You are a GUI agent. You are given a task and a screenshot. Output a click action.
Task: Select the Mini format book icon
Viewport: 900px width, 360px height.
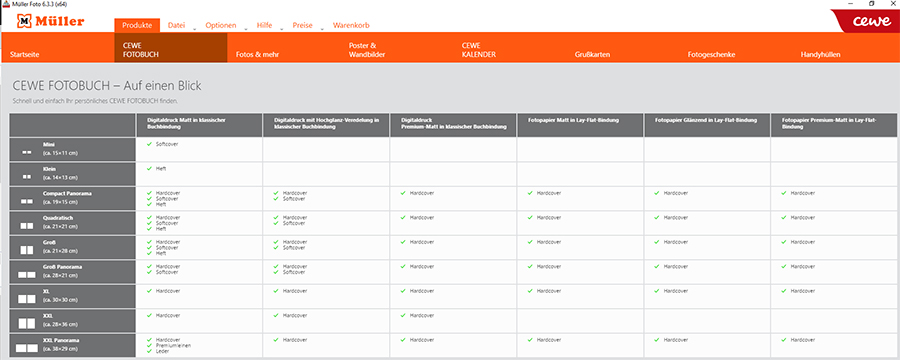[x=26, y=152]
